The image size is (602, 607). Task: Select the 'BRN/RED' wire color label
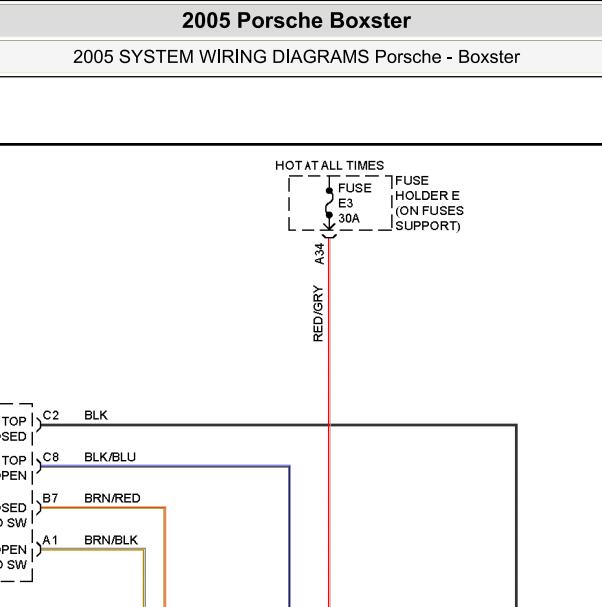(x=112, y=498)
